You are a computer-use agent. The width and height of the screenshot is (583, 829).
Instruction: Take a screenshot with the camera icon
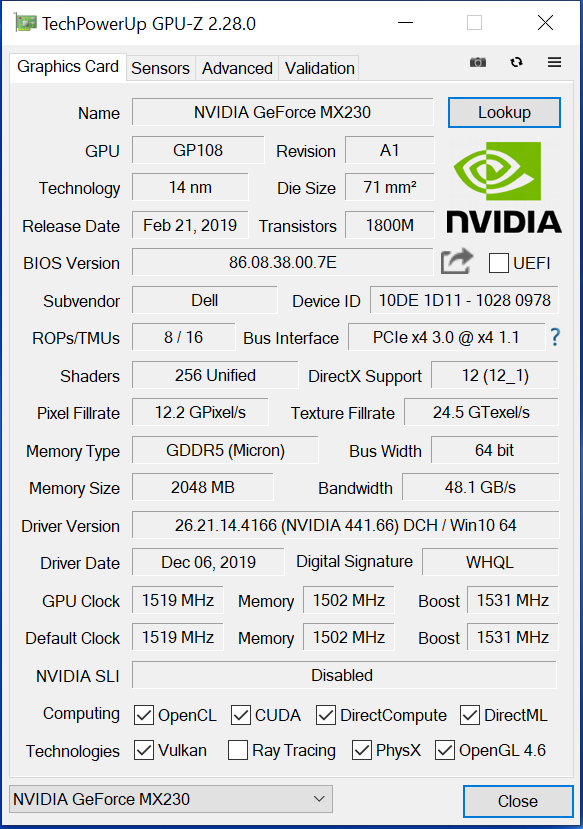(x=477, y=62)
